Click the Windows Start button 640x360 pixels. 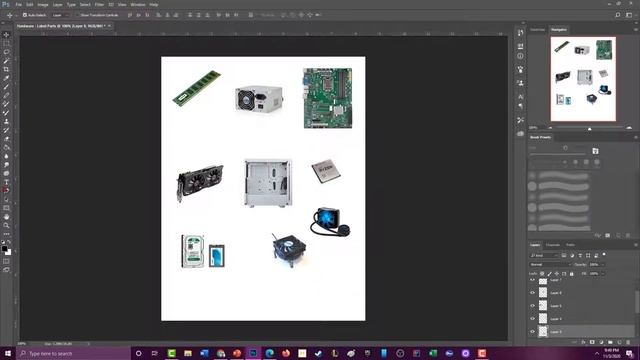(x=8, y=353)
